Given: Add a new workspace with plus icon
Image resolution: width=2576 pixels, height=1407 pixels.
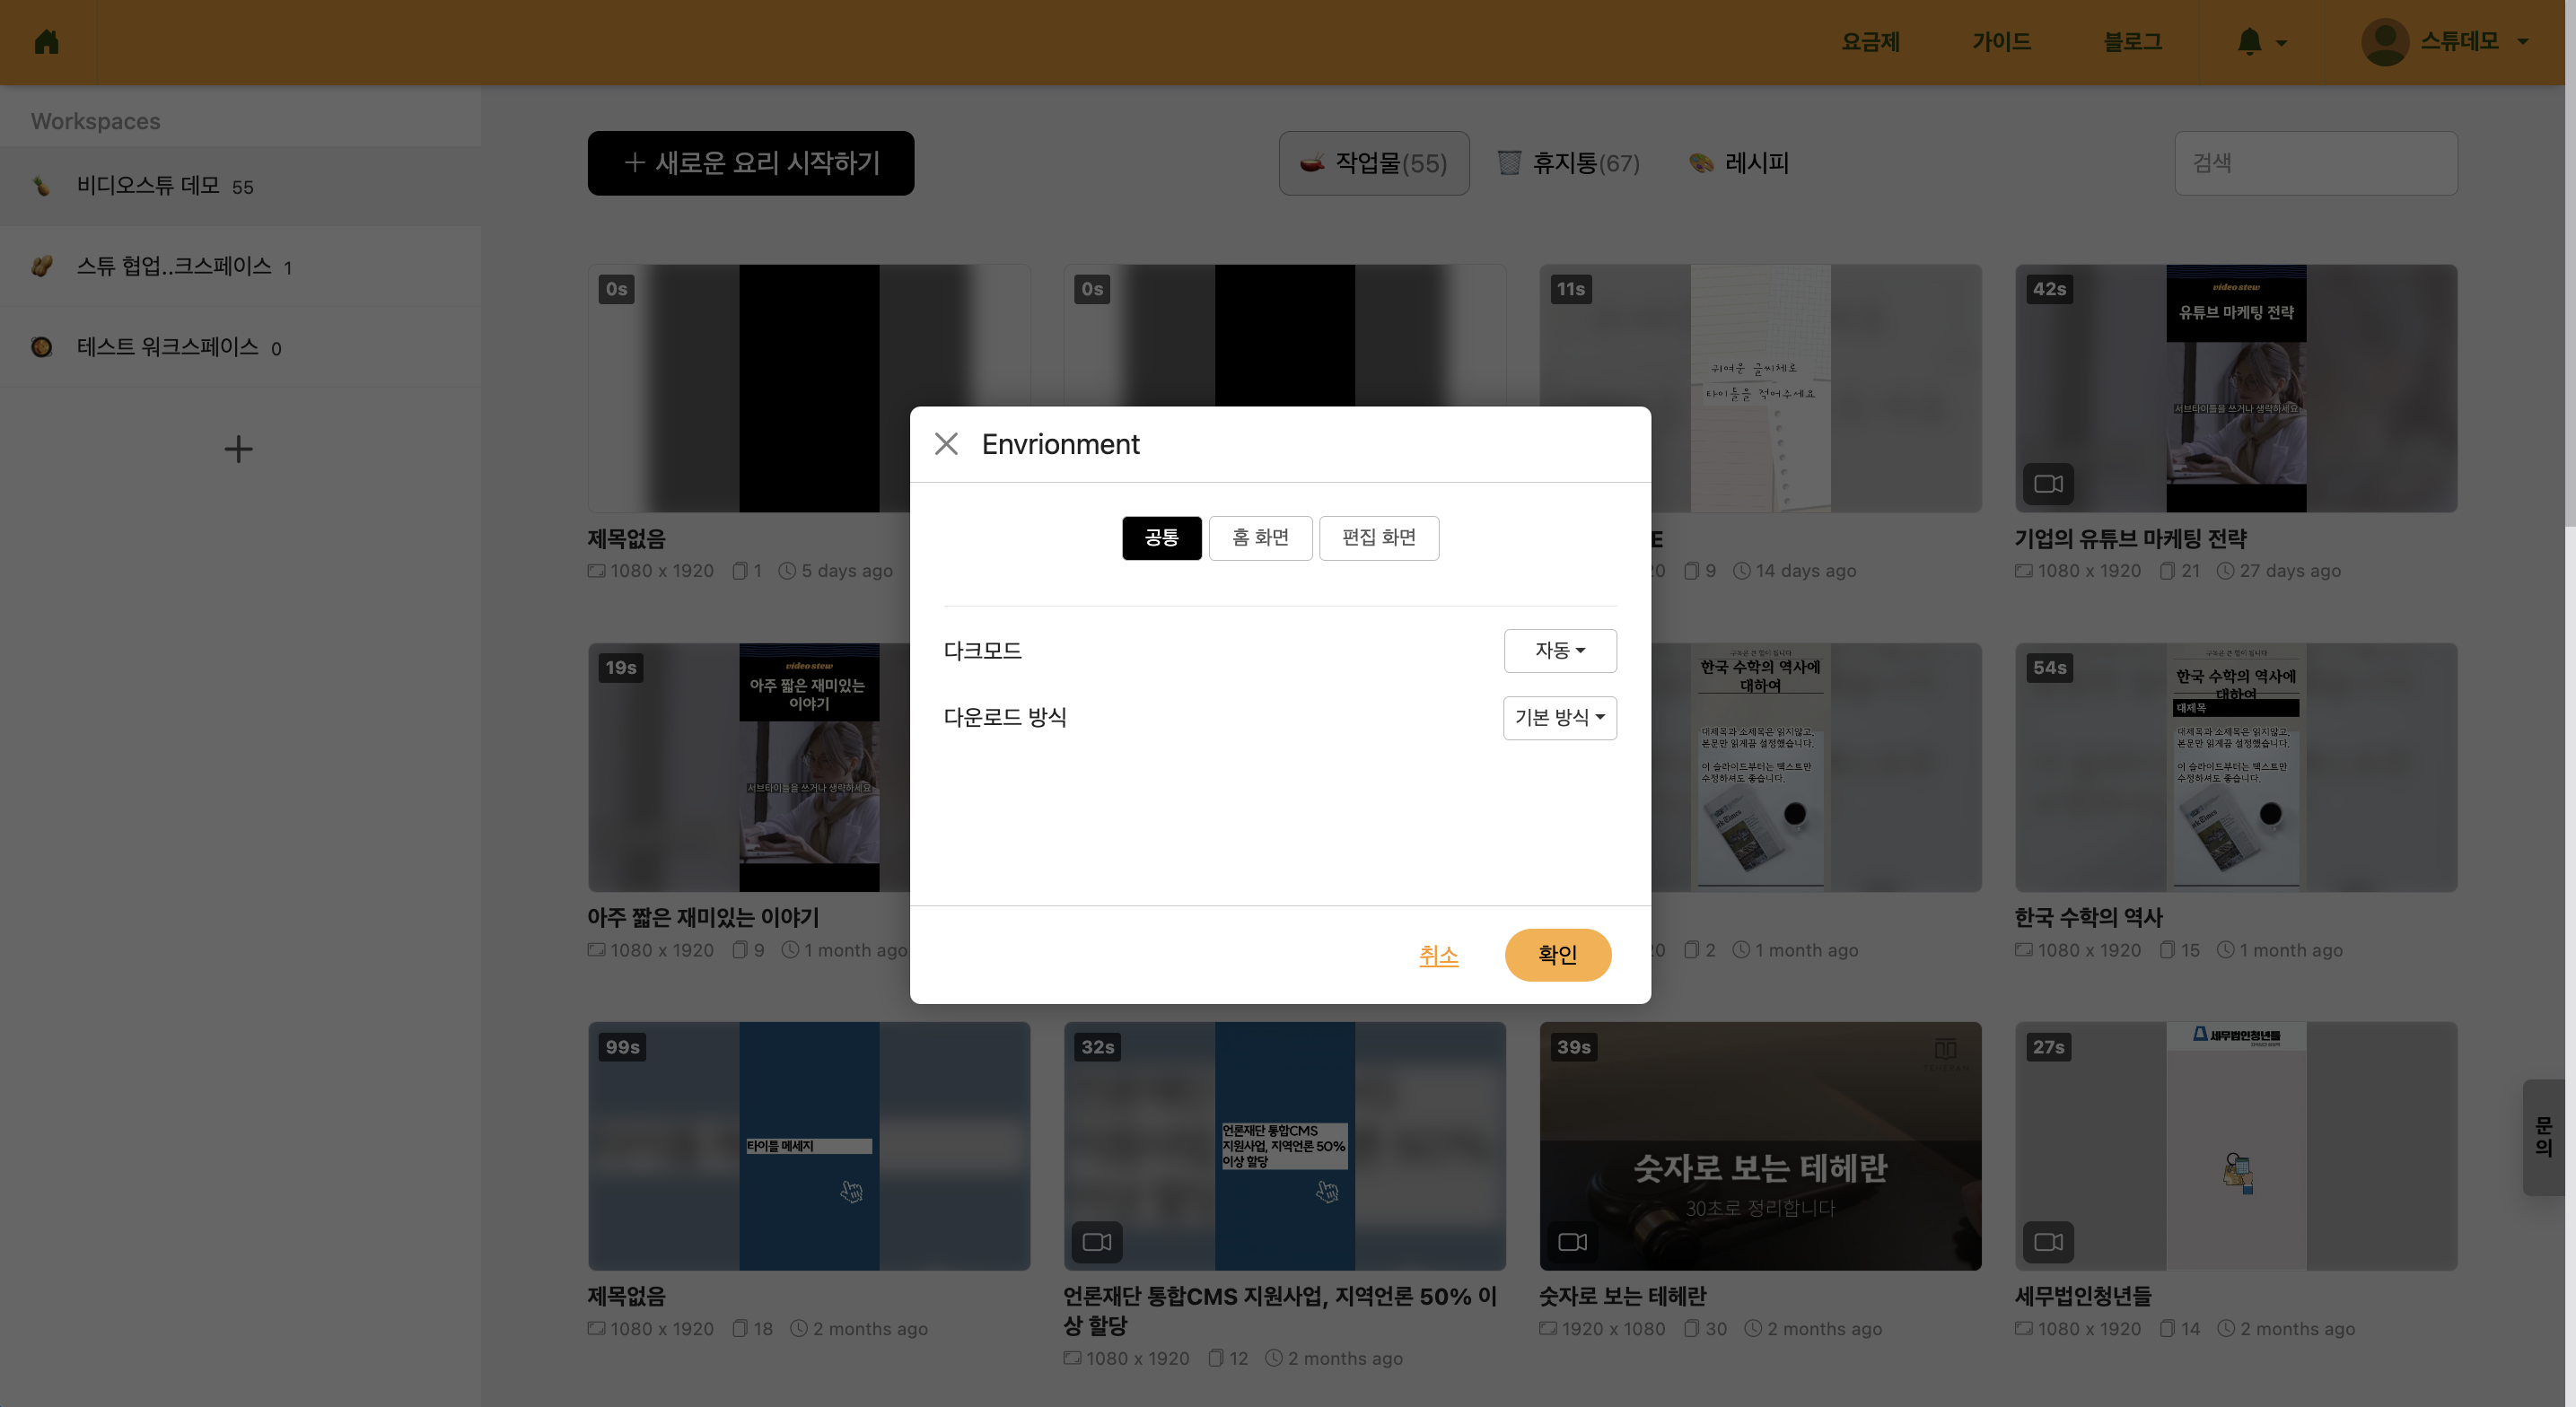Looking at the screenshot, I should pyautogui.click(x=238, y=449).
